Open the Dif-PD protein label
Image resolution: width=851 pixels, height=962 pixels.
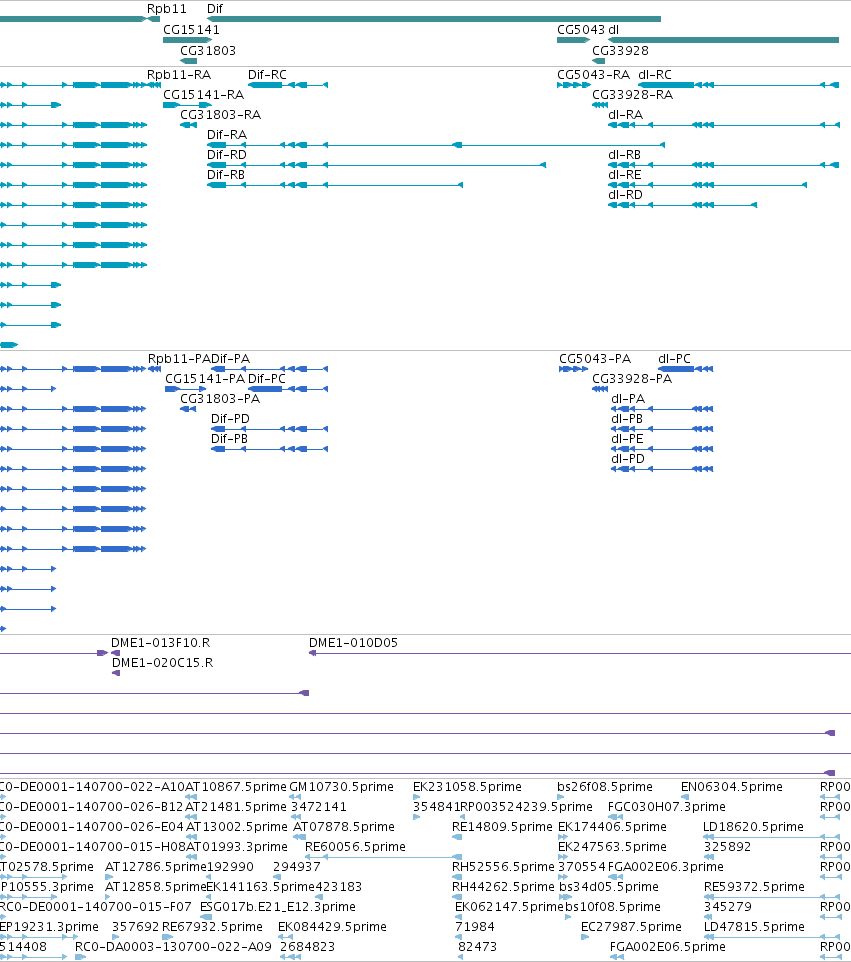click(230, 419)
